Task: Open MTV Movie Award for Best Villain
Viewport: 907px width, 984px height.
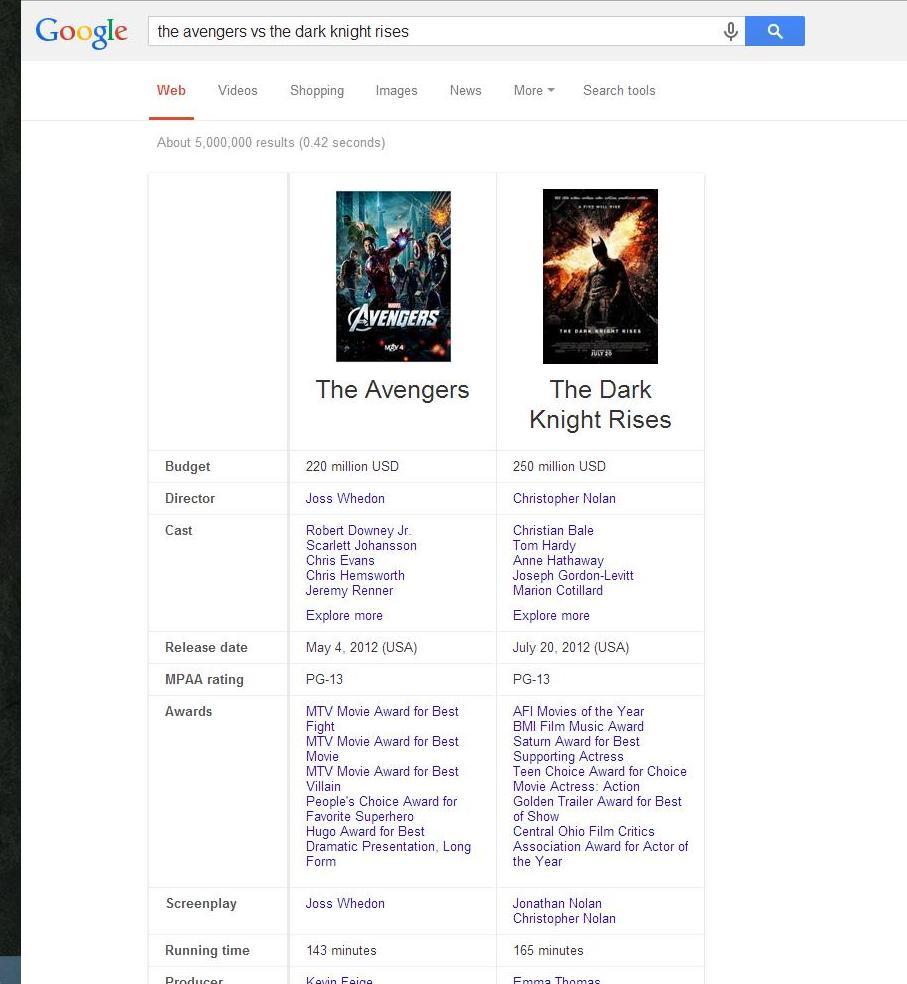Action: [382, 779]
